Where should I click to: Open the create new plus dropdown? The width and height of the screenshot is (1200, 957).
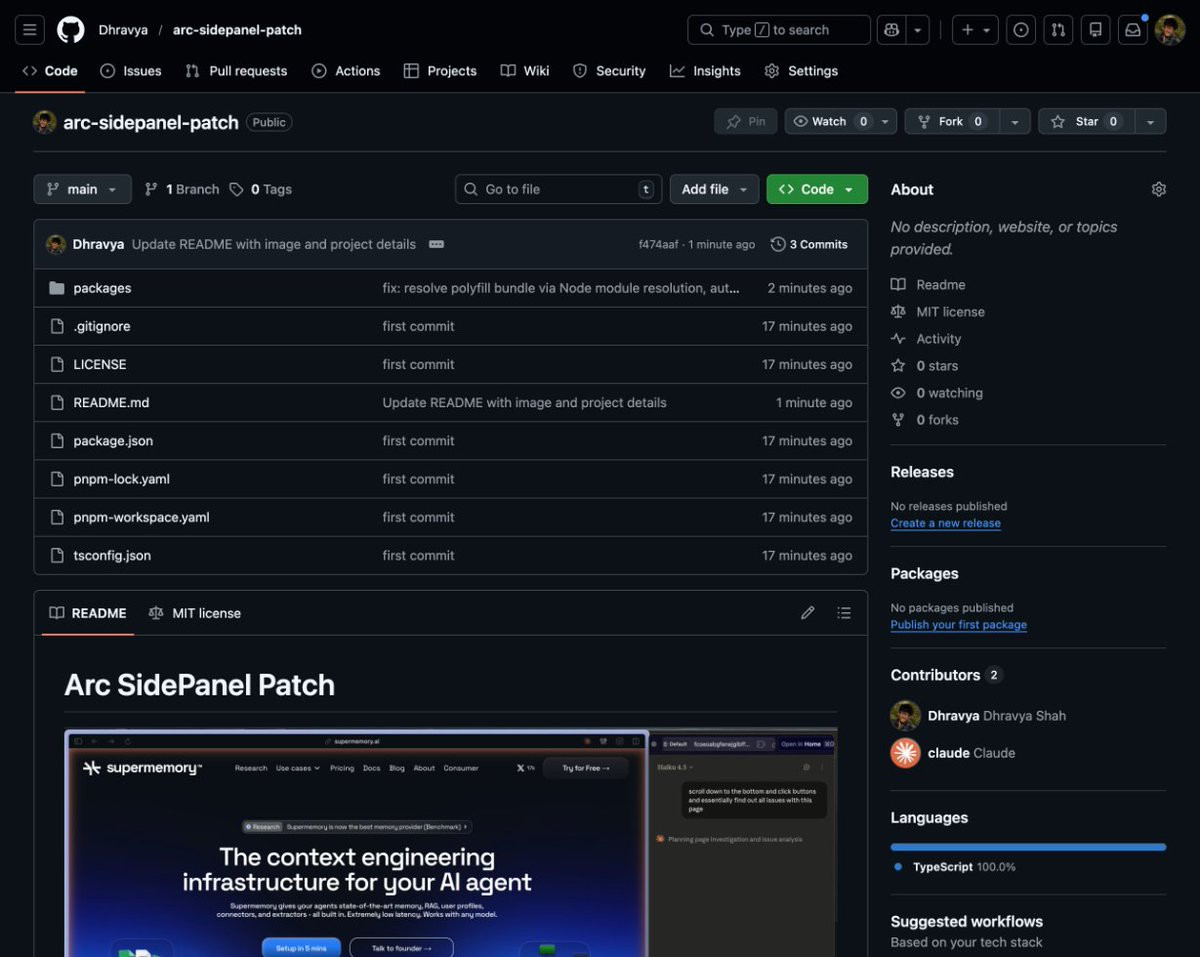coord(975,30)
